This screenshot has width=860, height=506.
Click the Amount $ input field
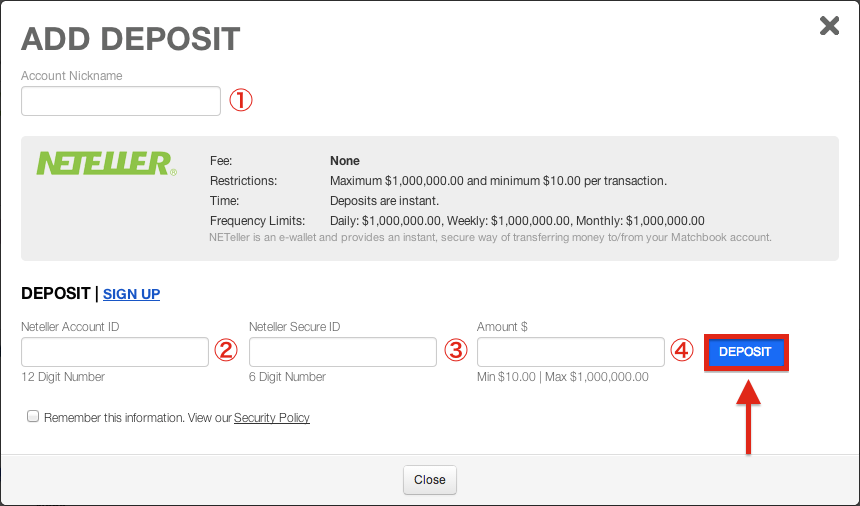coord(570,352)
